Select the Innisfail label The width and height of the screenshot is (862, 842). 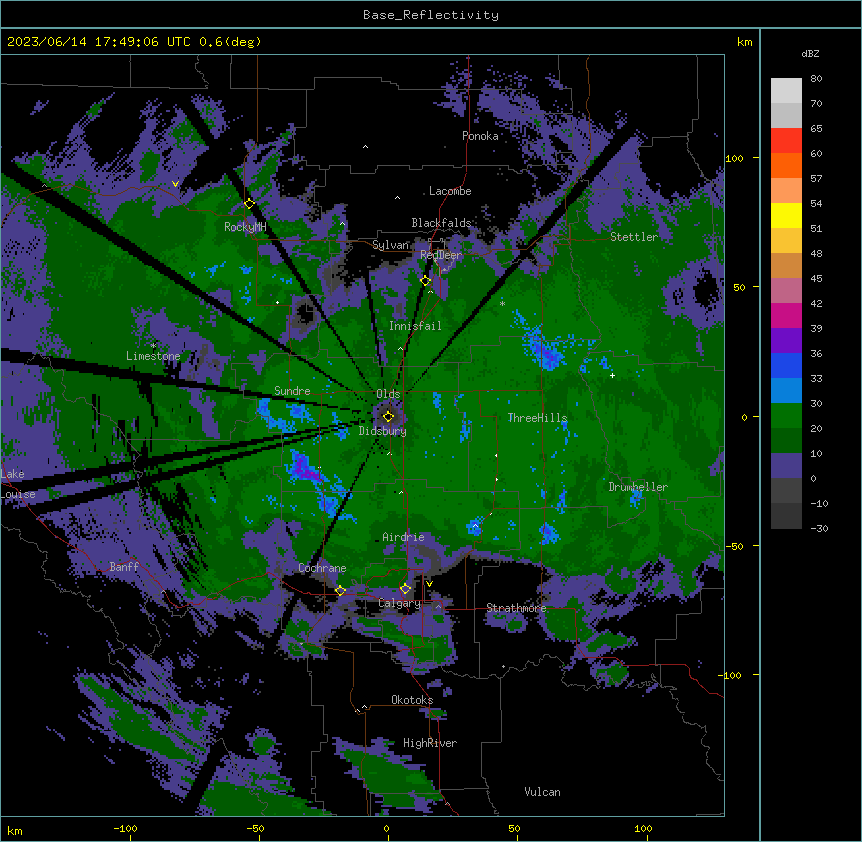(415, 326)
